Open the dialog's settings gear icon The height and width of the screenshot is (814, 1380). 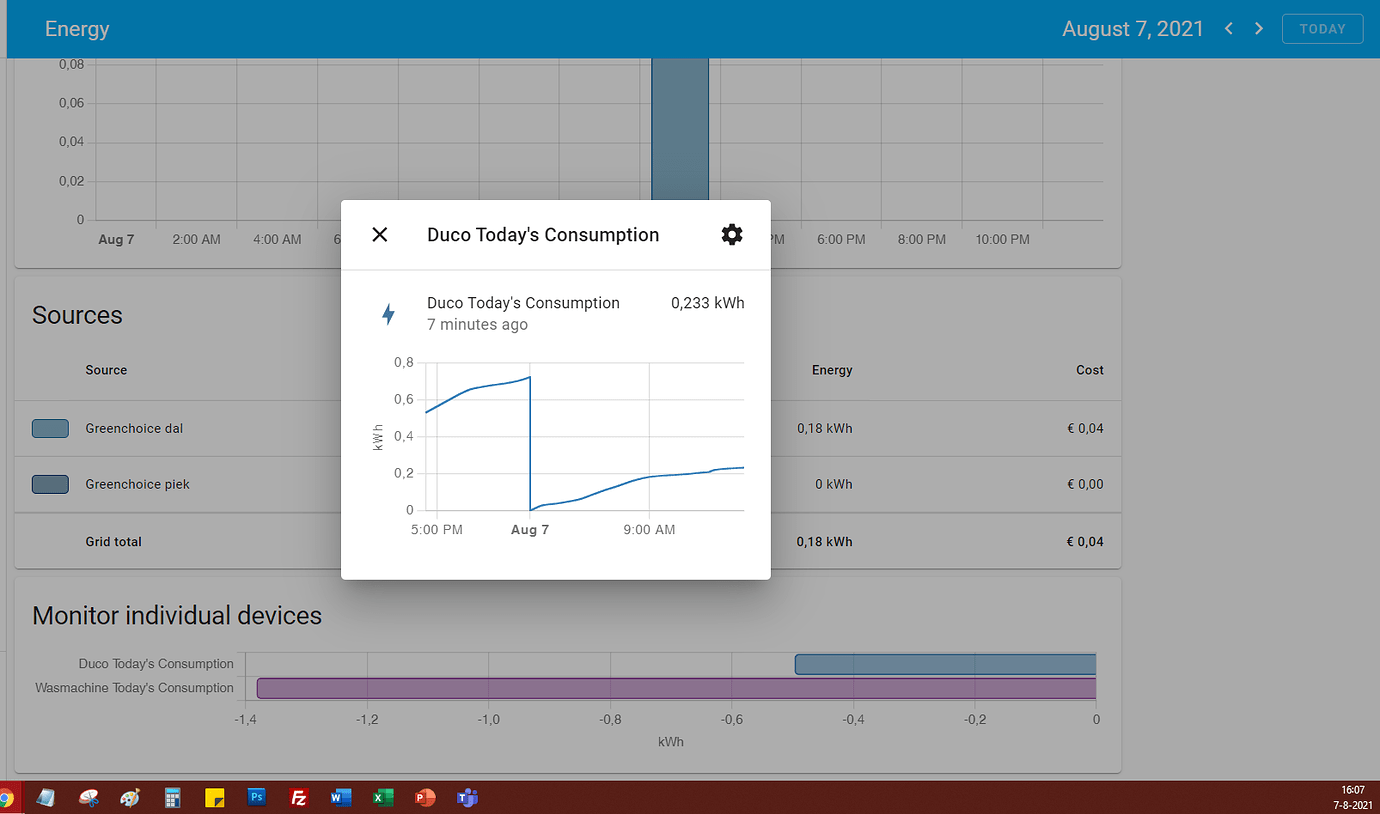point(732,234)
